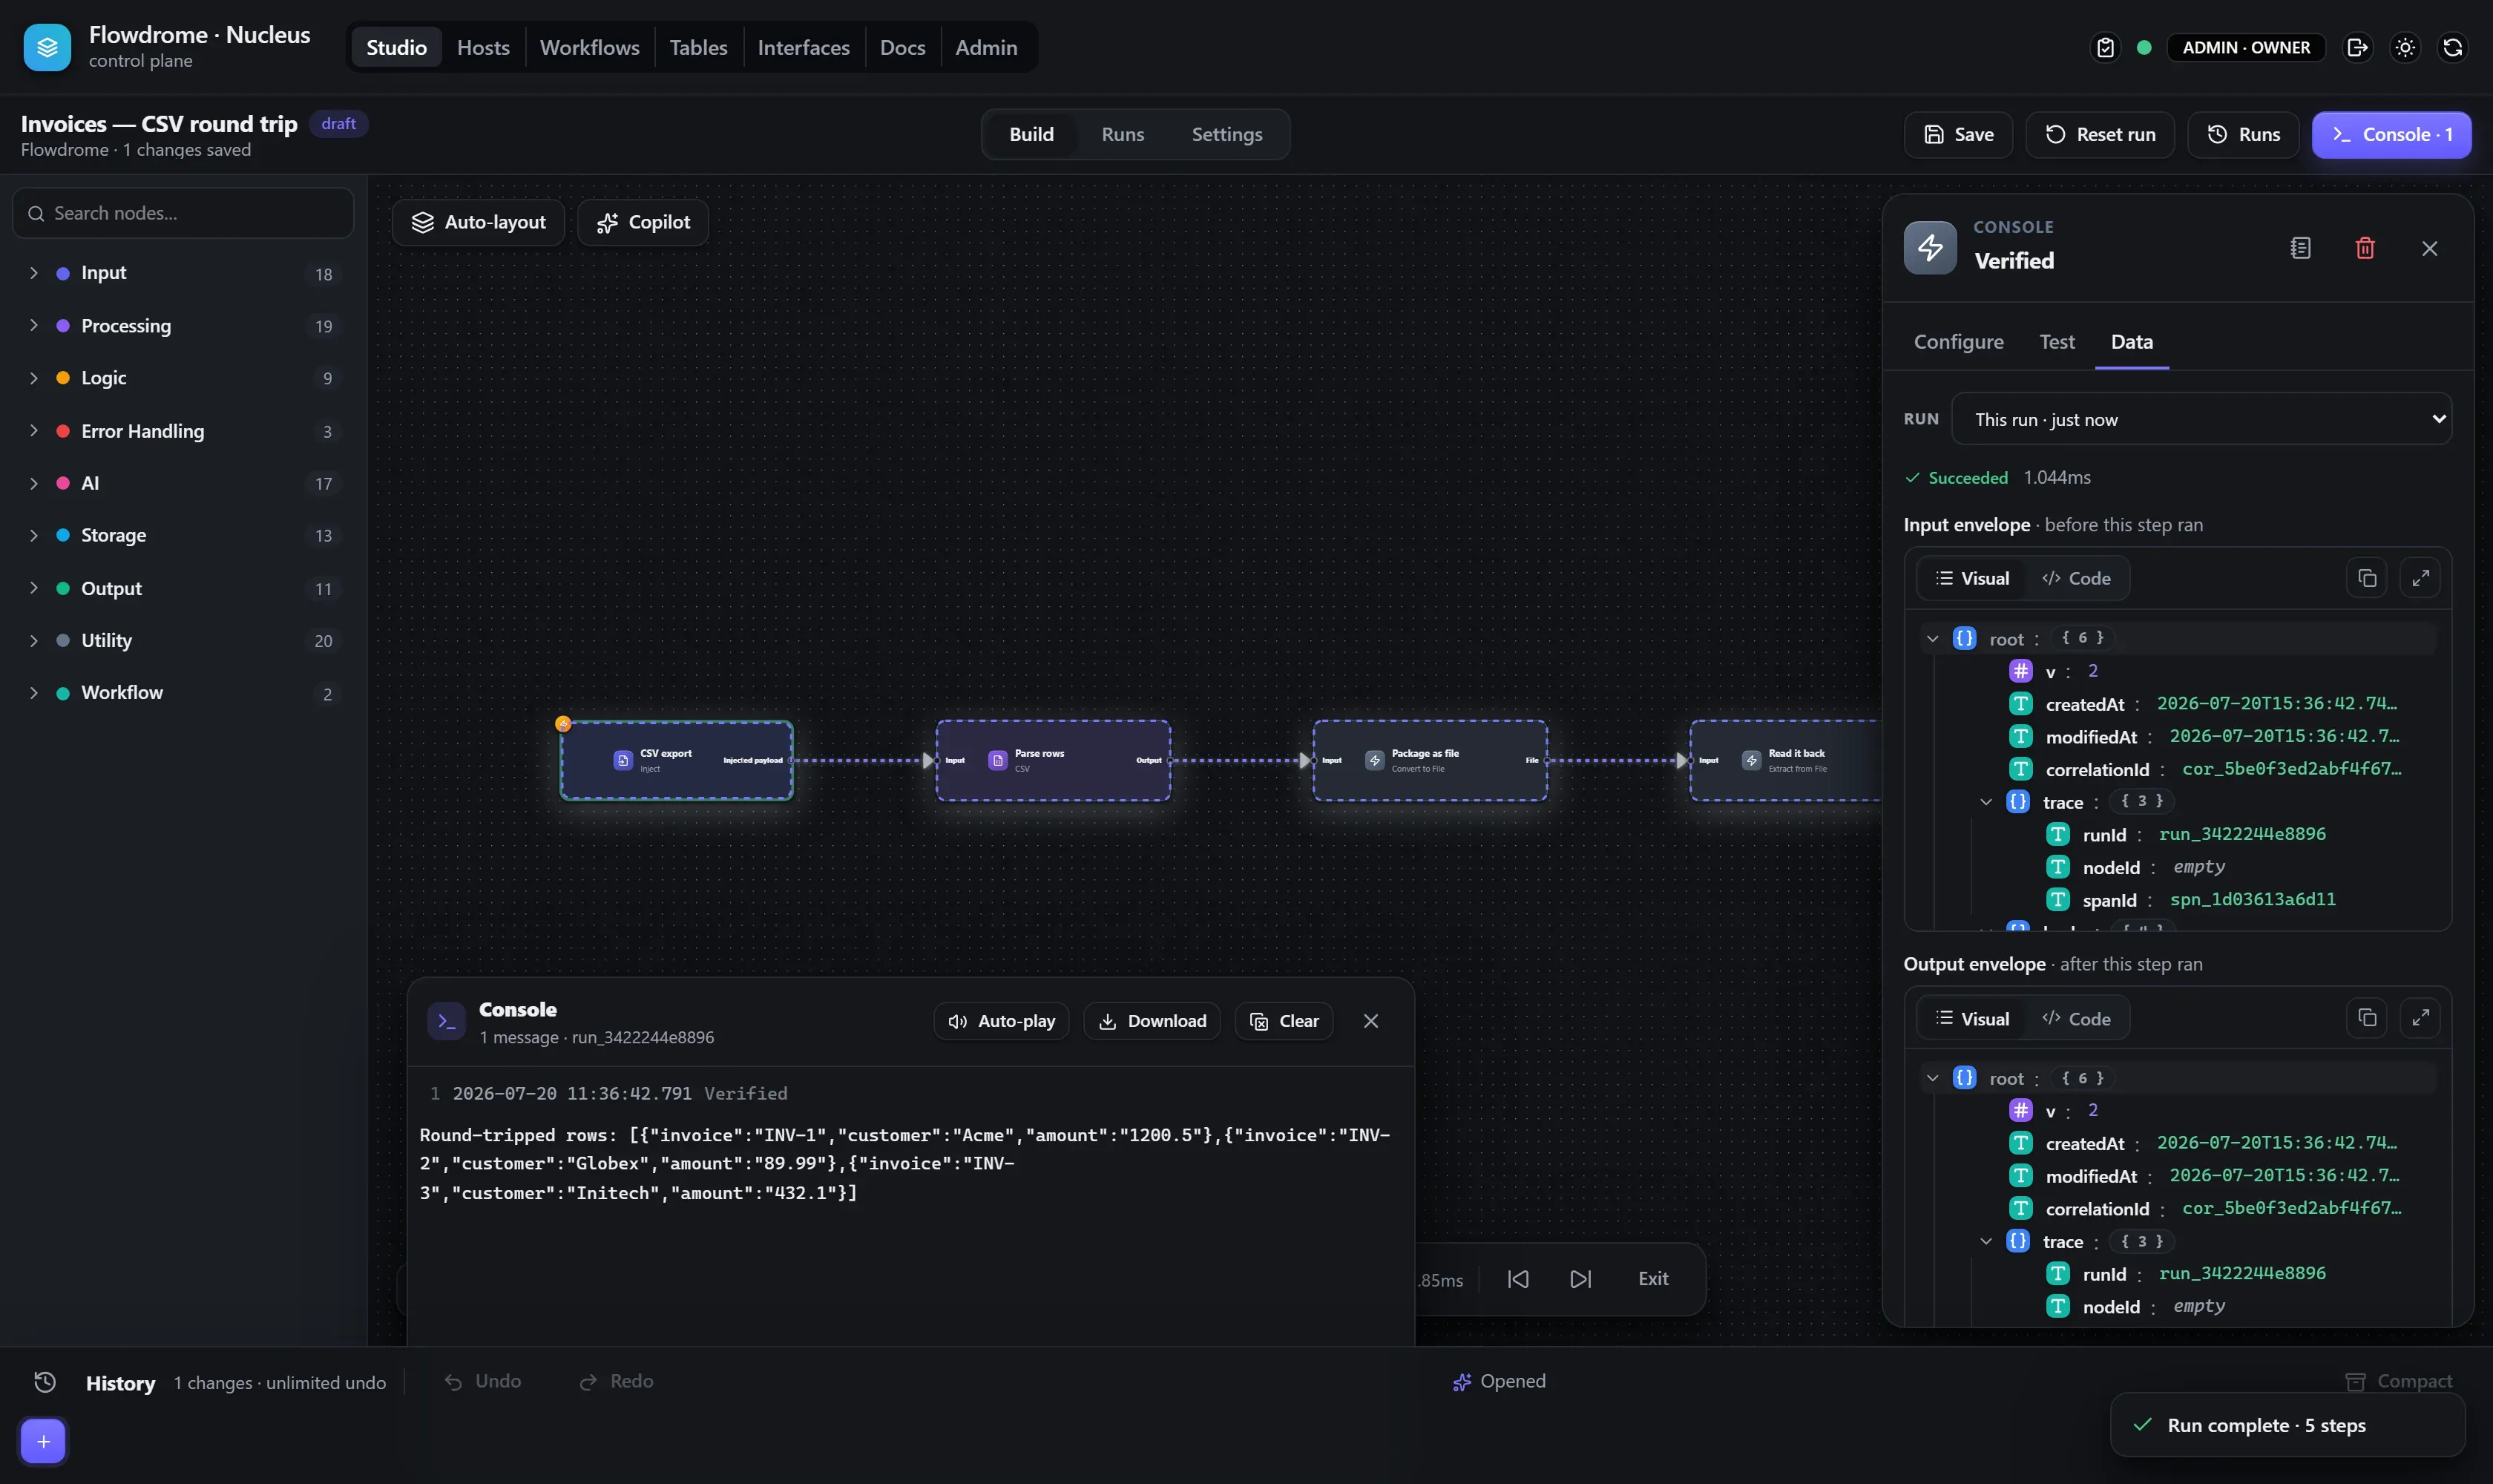Open the Hosts tab
The height and width of the screenshot is (1484, 2493).
(483, 47)
